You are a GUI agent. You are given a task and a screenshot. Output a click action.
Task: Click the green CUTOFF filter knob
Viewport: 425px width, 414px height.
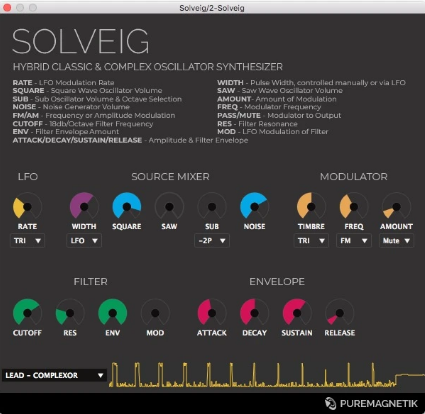click(x=27, y=313)
